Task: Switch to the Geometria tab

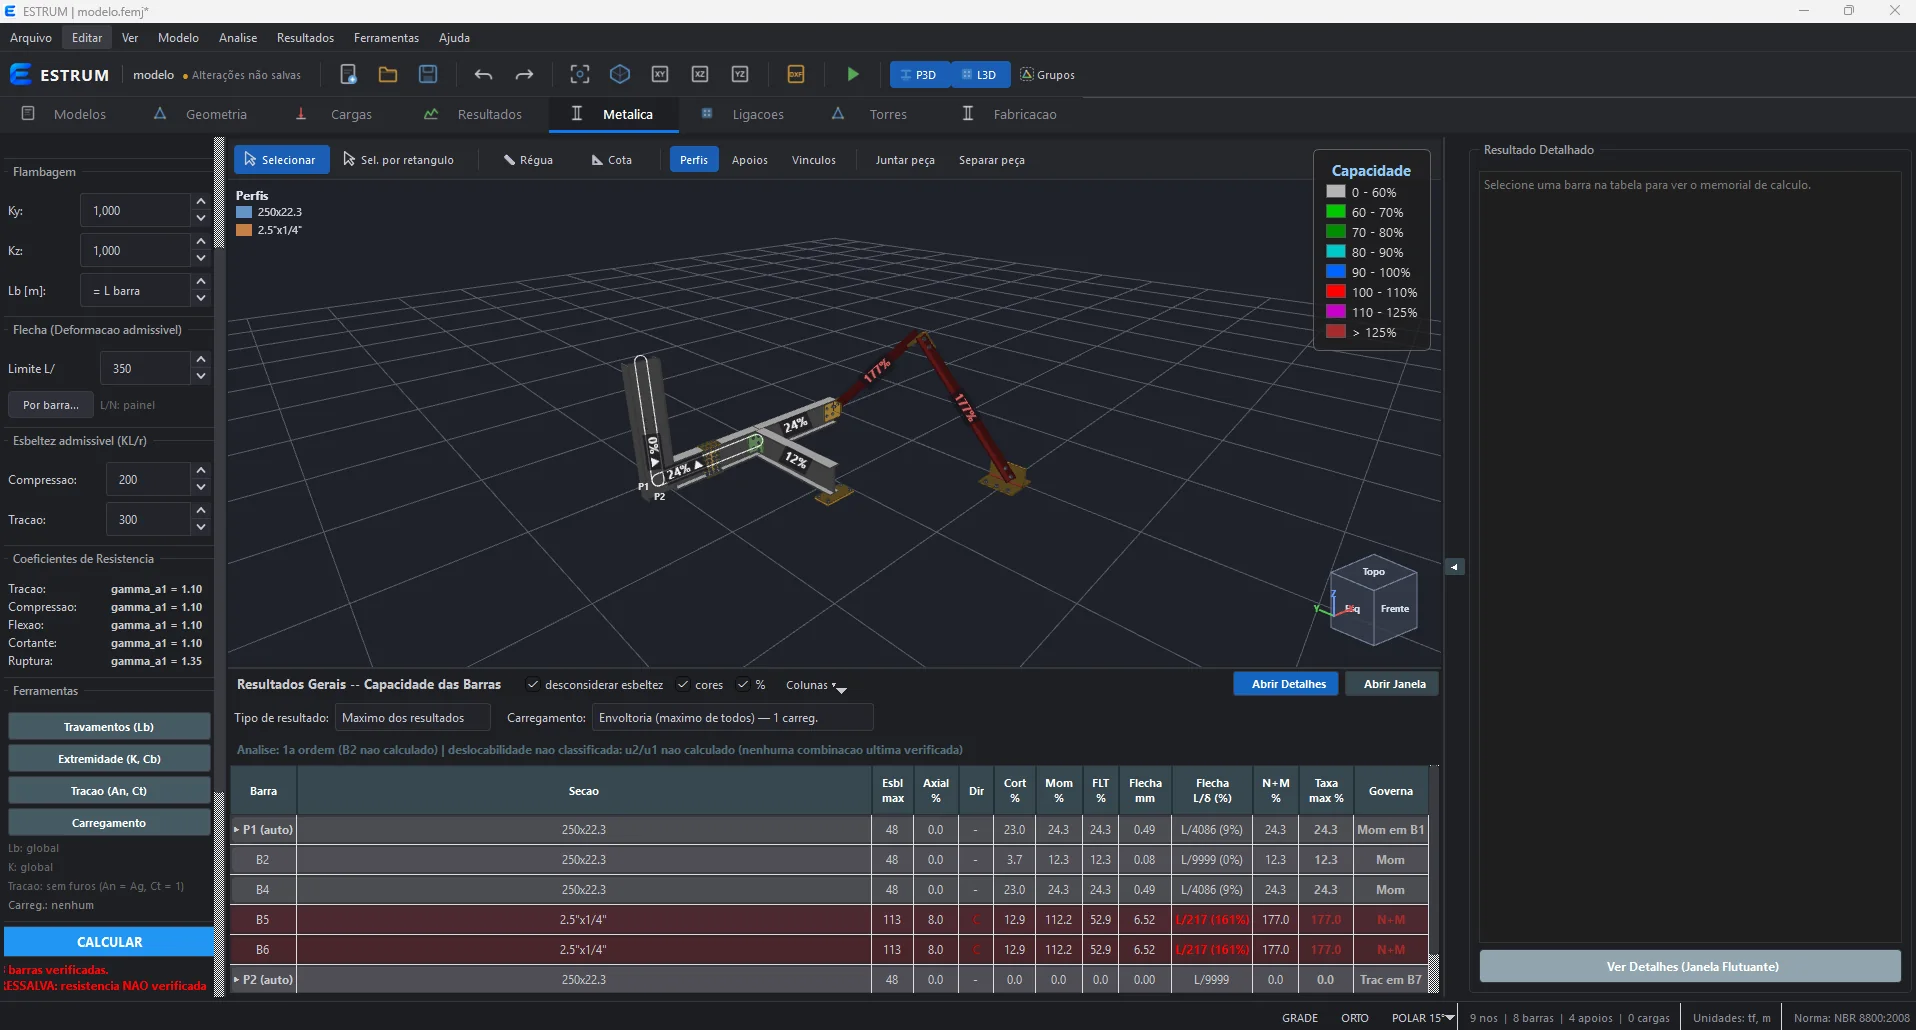Action: point(202,115)
